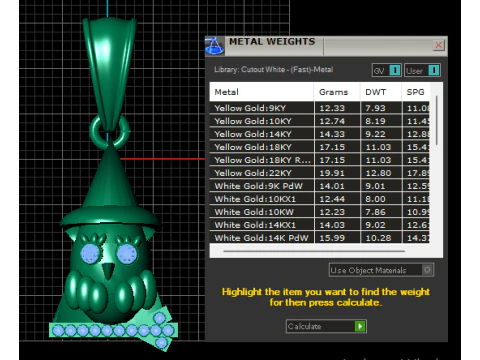
Task: Click DWT value 8.19
Action: [x=375, y=121]
